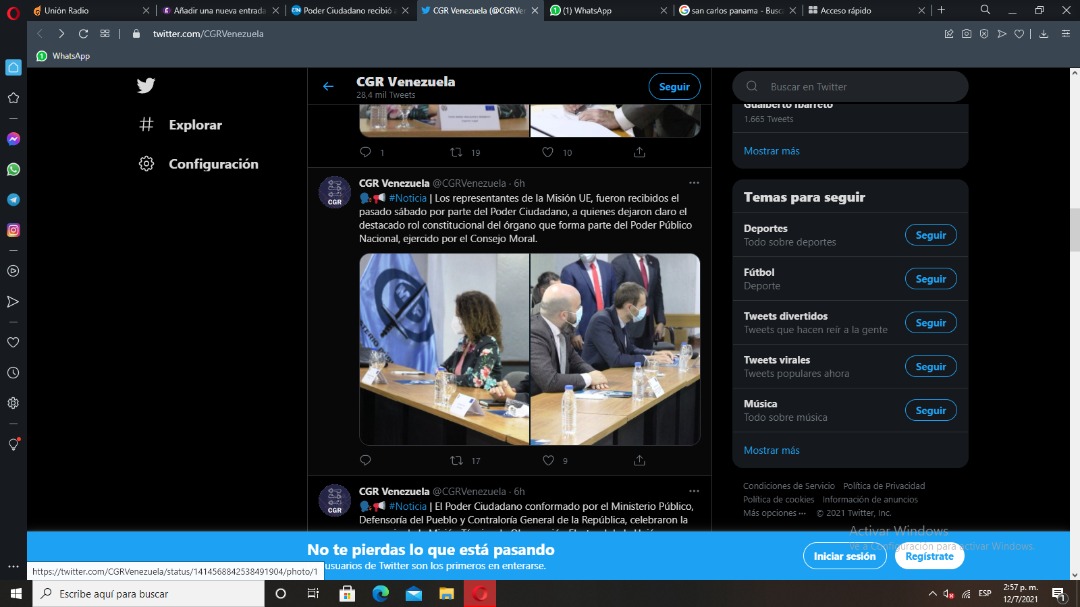This screenshot has width=1080, height=607.
Task: Click the Buscar en Twitter search field
Action: click(860, 87)
